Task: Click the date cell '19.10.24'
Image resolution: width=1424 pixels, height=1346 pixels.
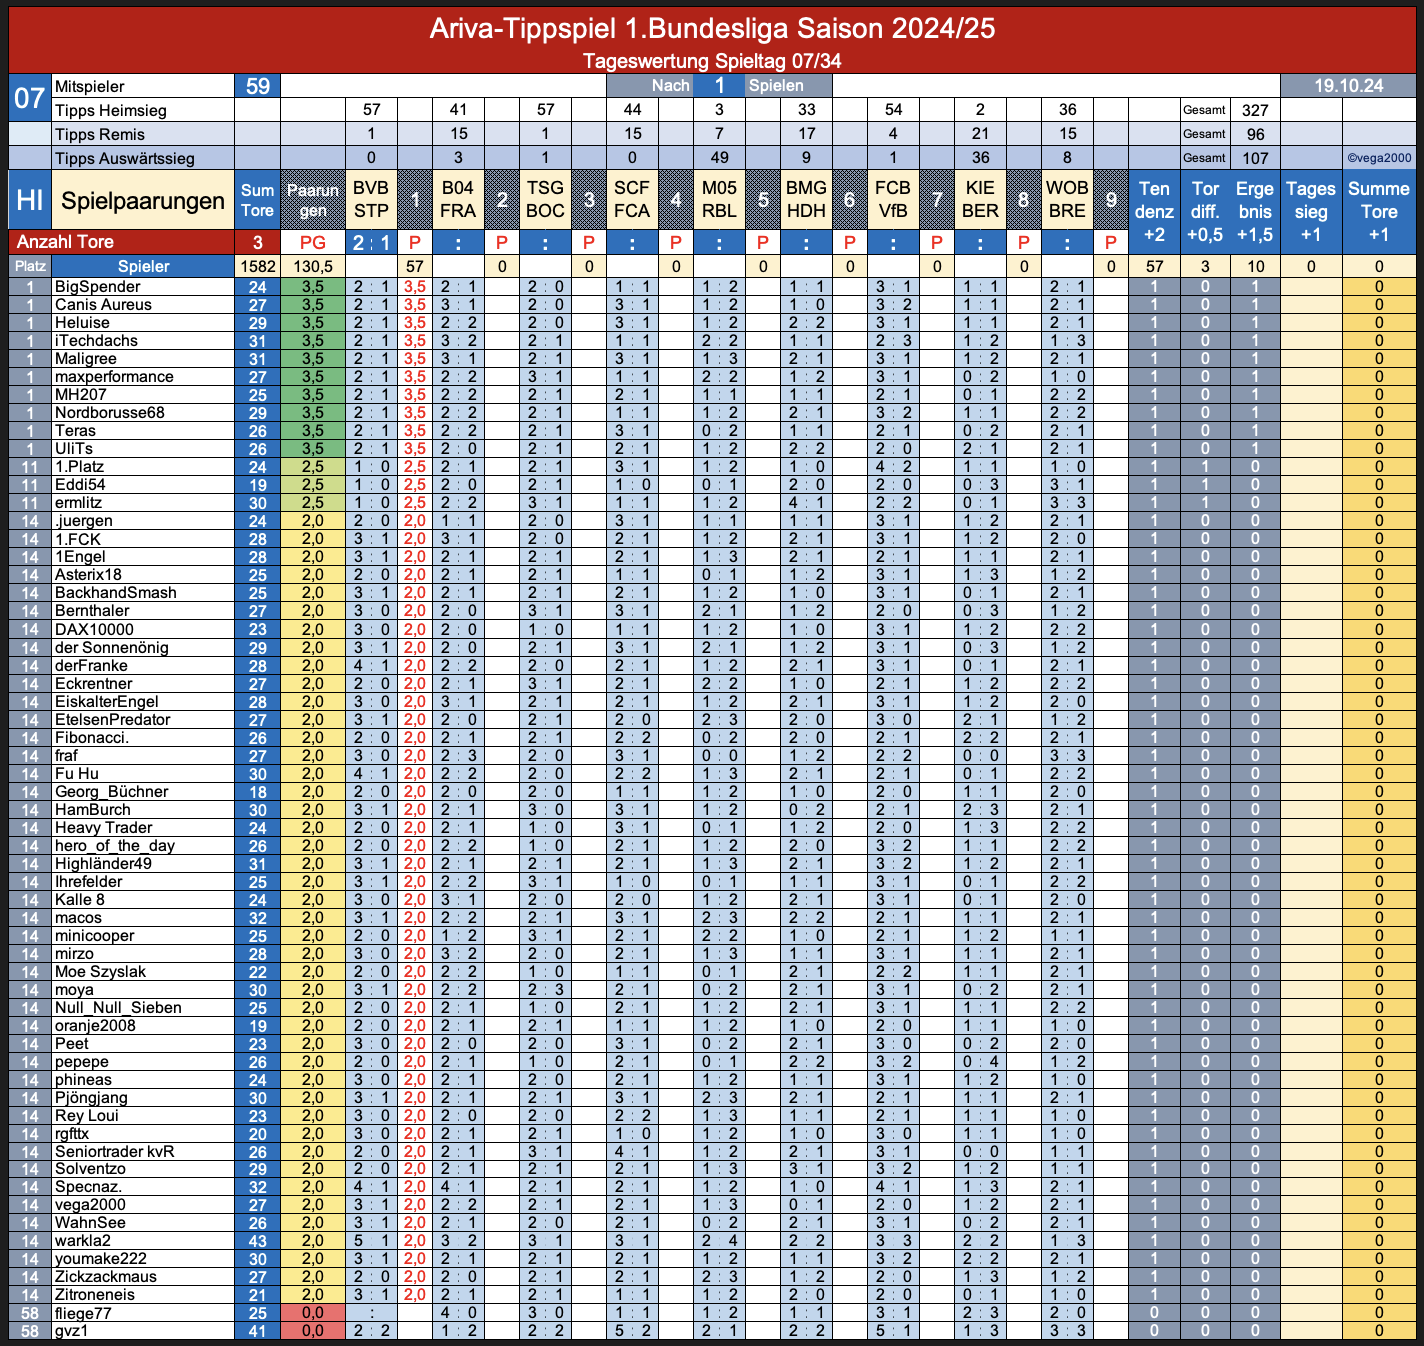Action: [1349, 86]
